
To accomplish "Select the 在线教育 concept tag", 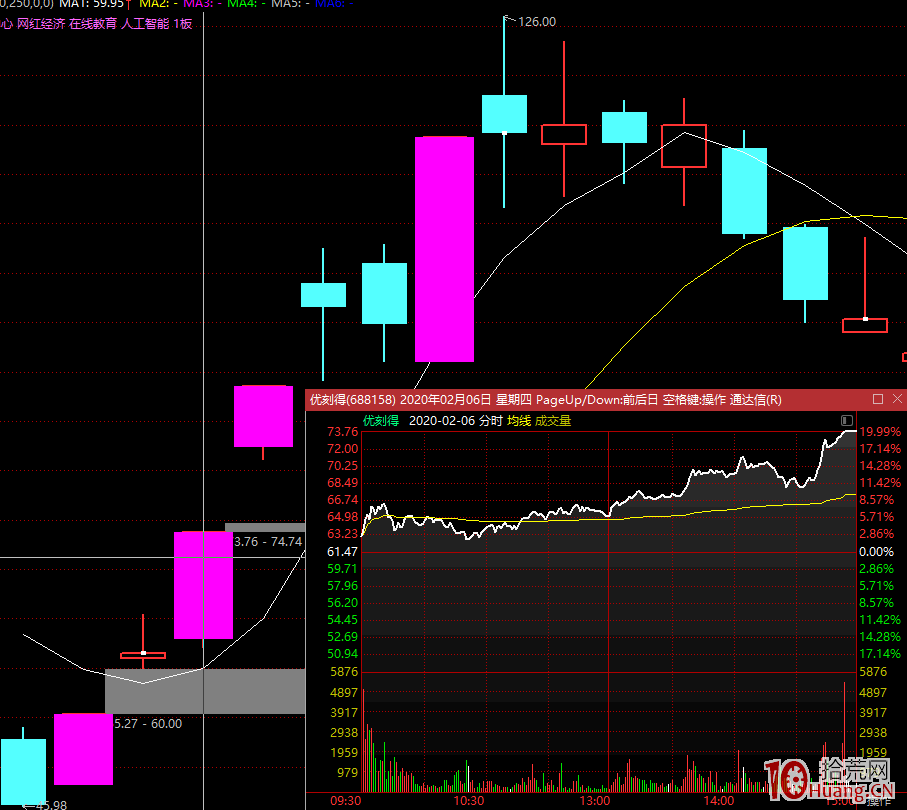I will (x=93, y=24).
